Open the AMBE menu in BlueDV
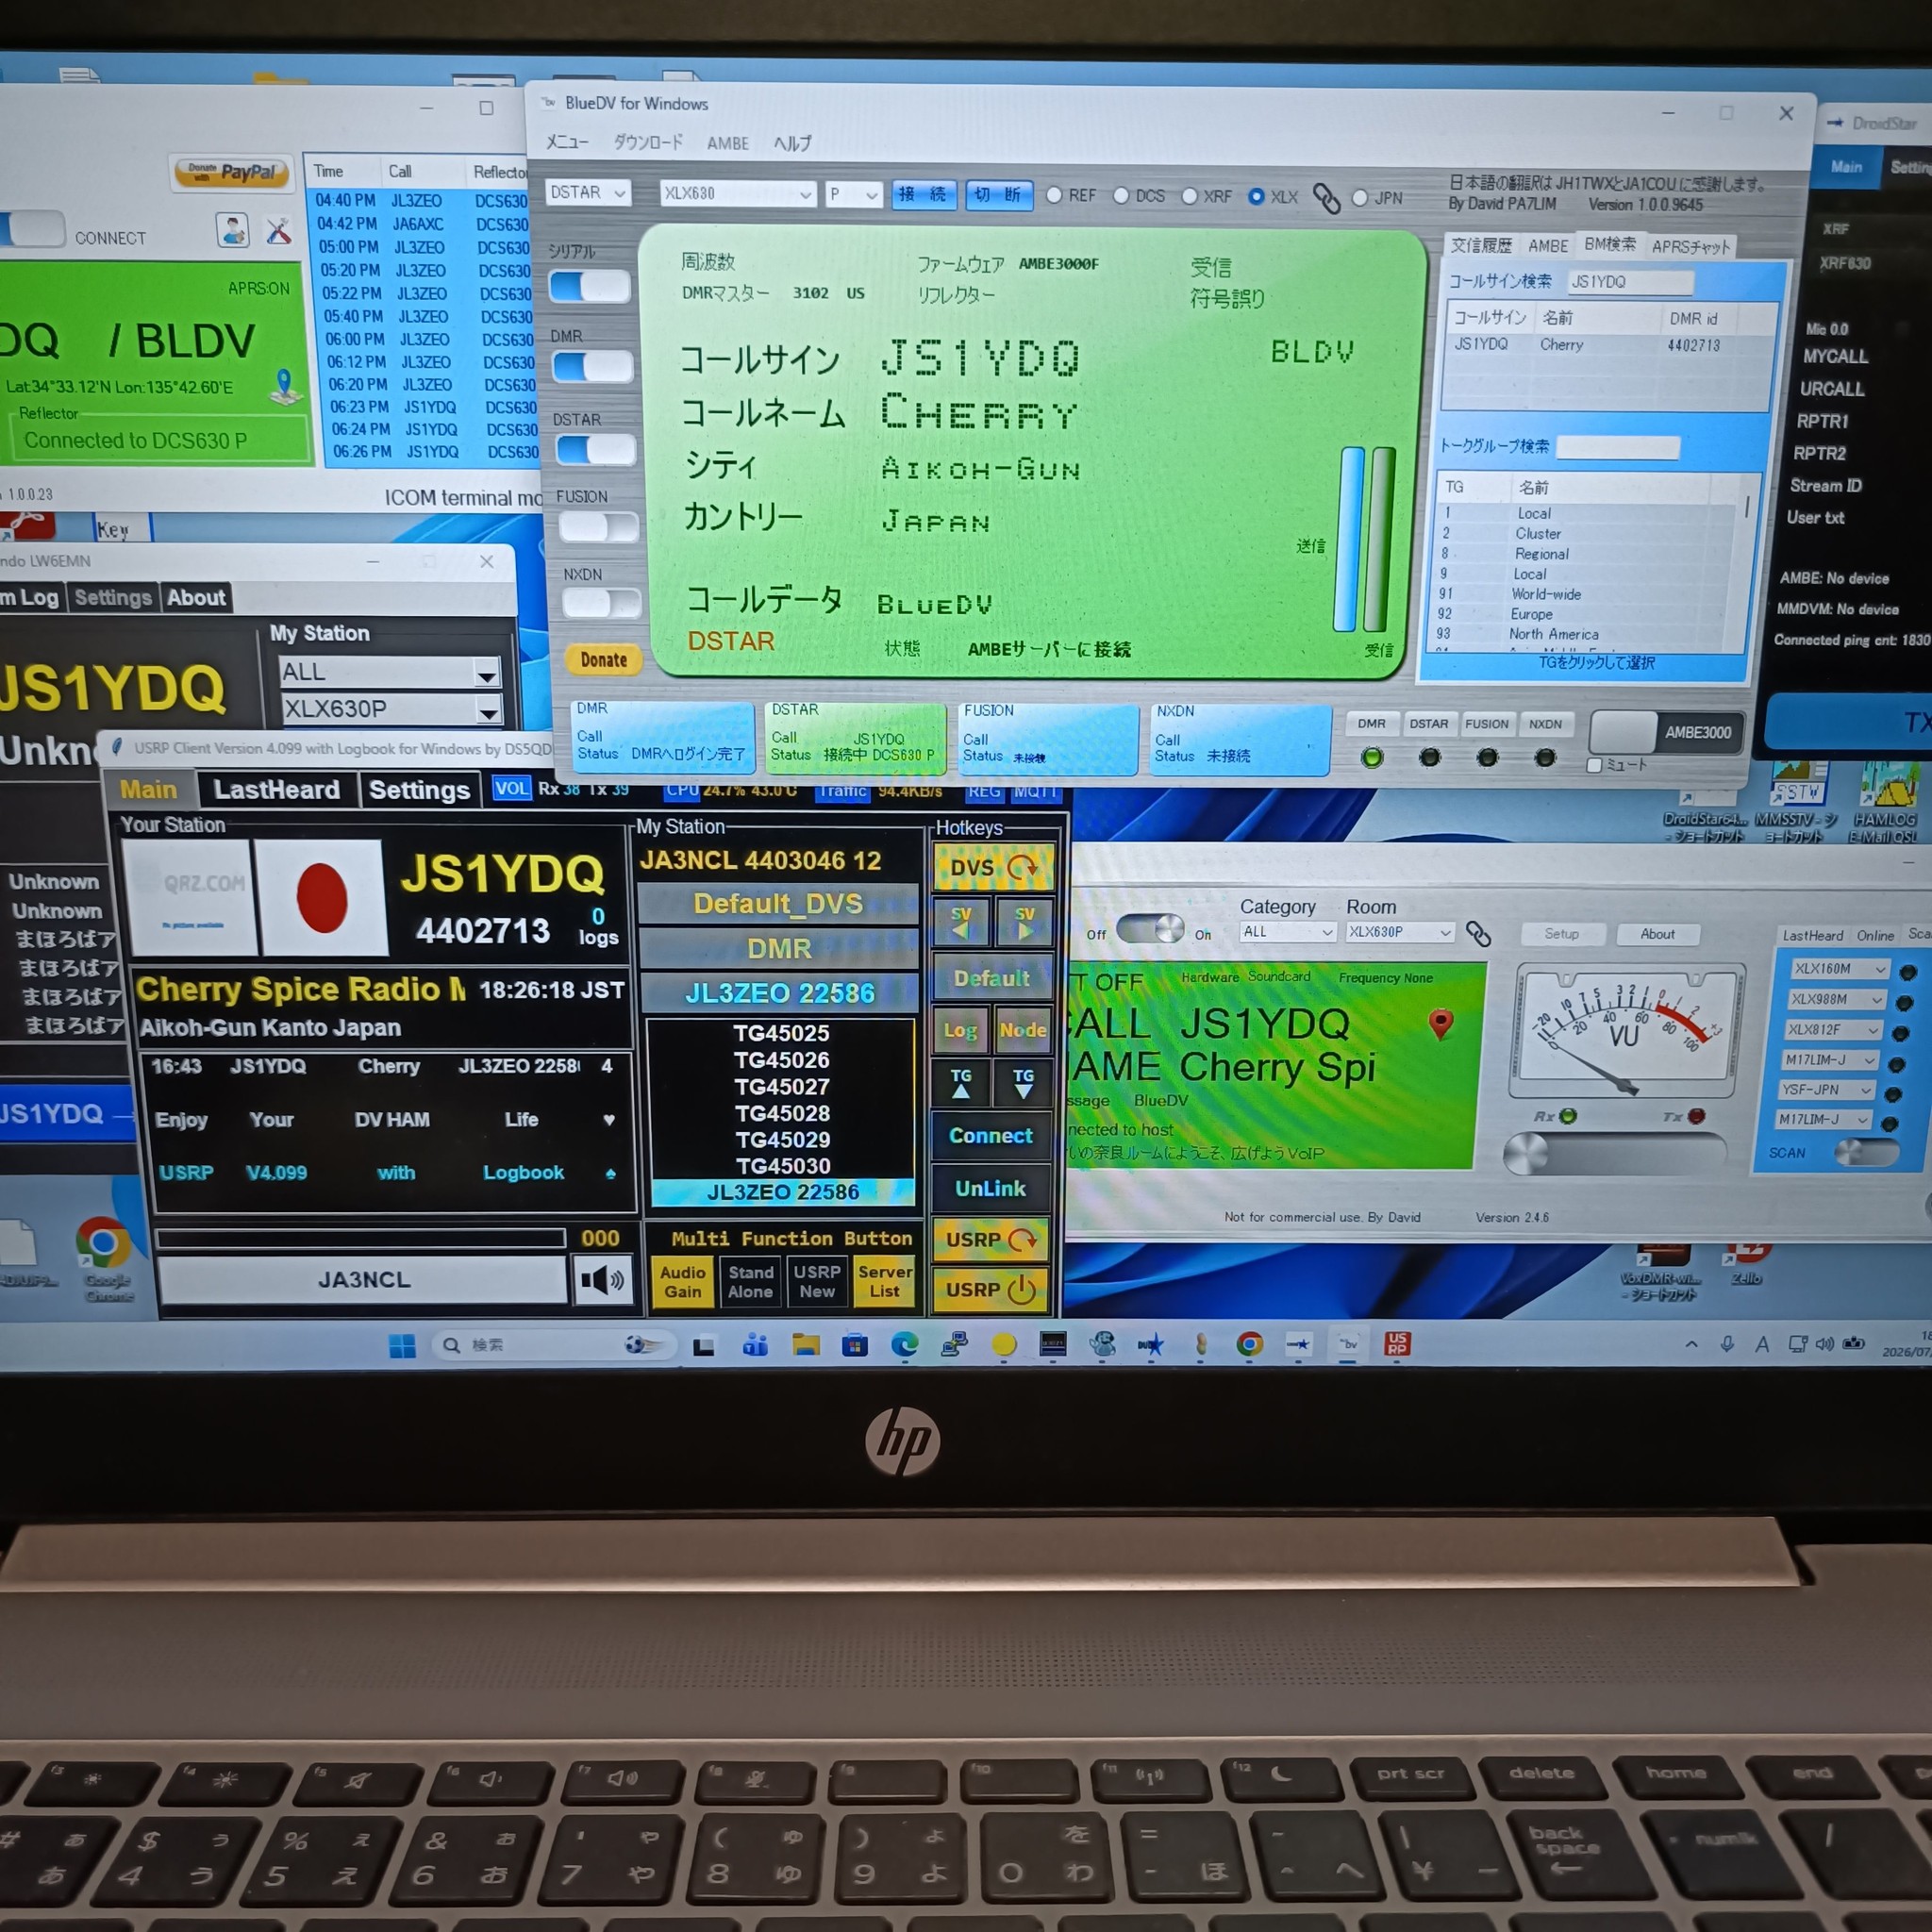The image size is (1932, 1932). point(728,143)
